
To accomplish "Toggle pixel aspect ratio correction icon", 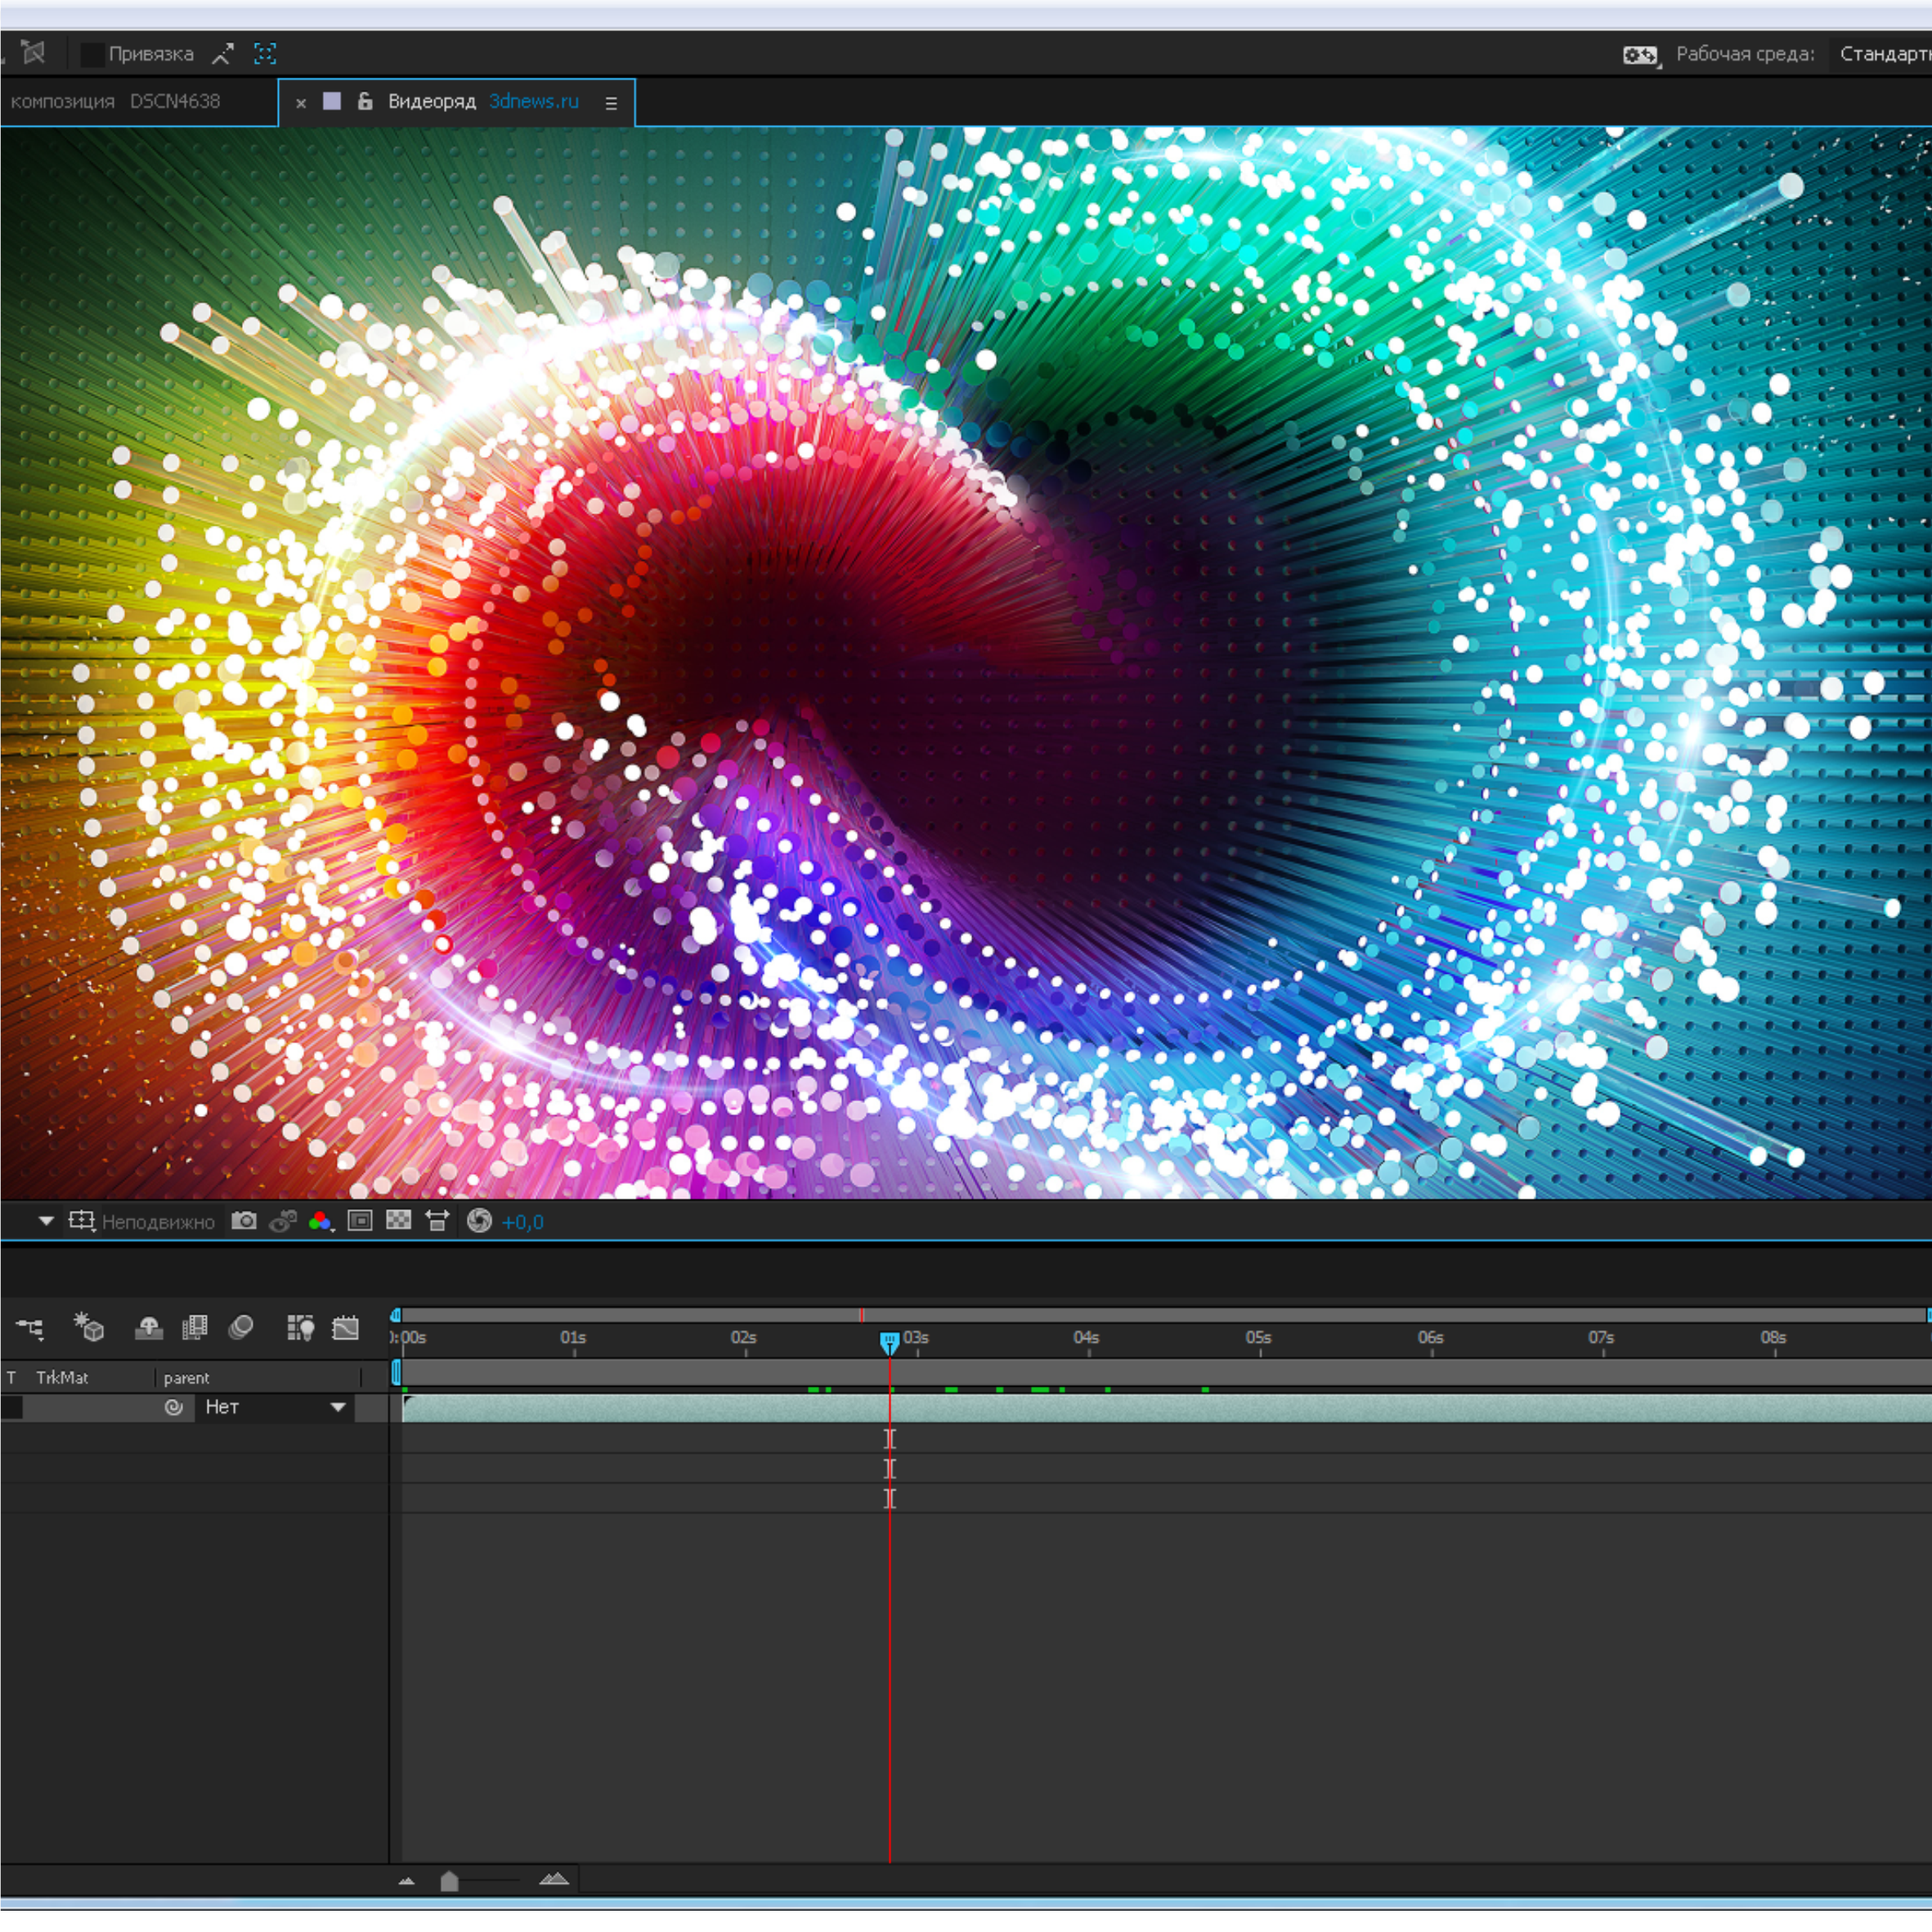I will [437, 1221].
